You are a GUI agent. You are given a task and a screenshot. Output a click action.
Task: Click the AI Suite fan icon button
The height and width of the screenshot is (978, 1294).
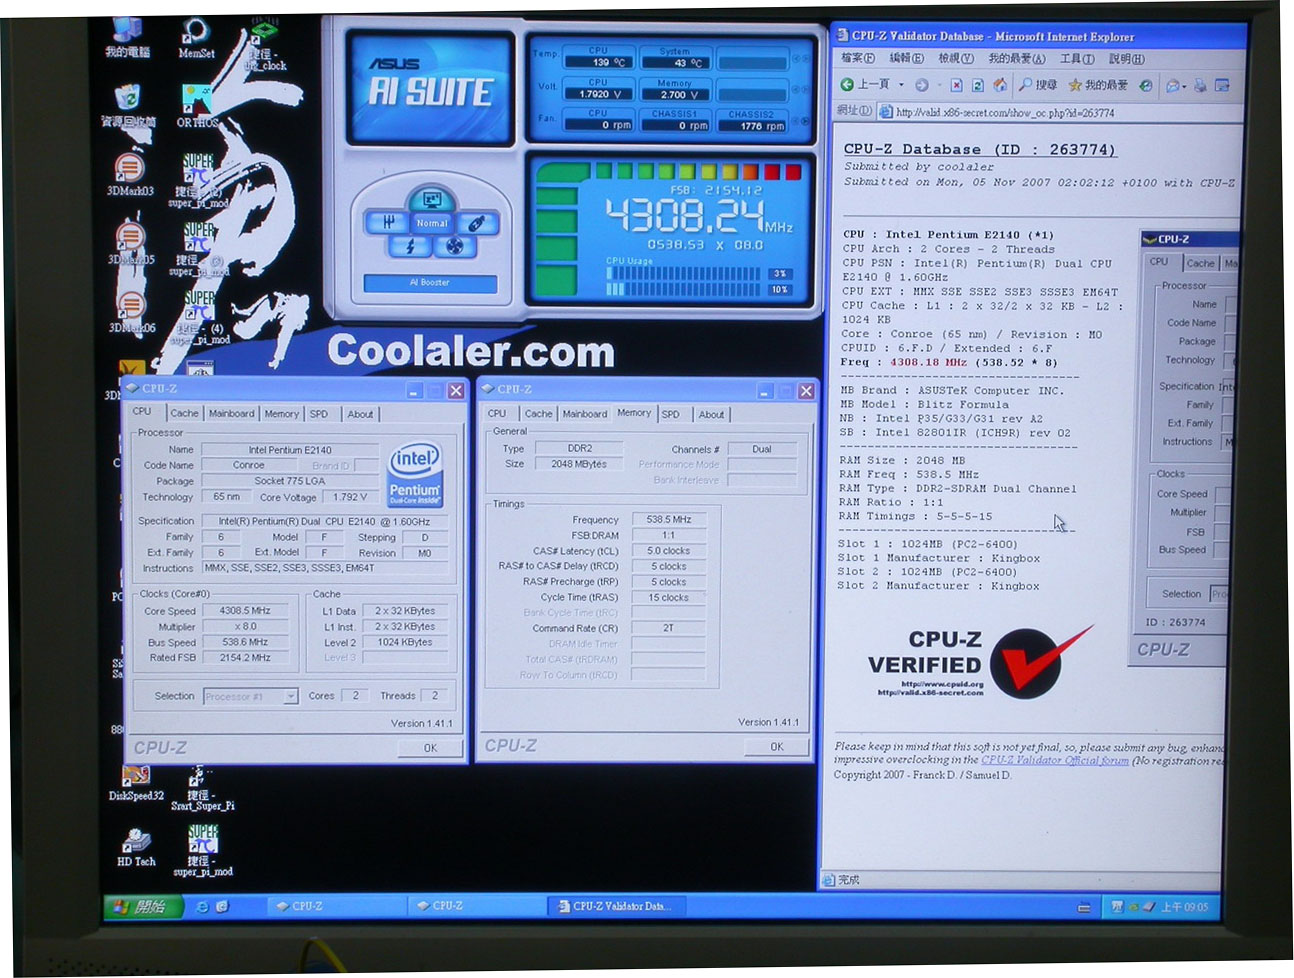point(453,245)
